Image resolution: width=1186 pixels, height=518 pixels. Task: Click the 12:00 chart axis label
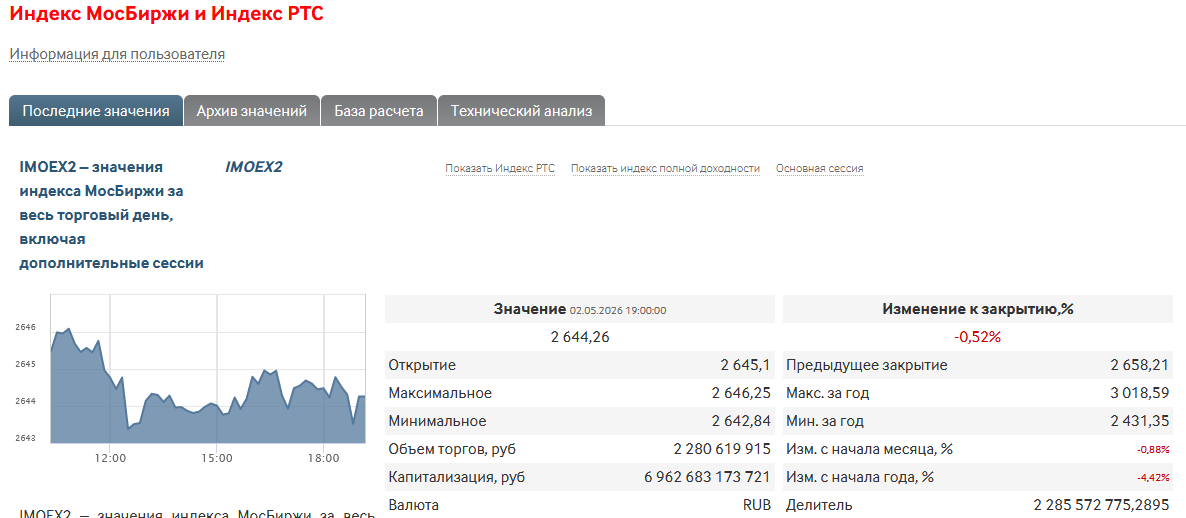pyautogui.click(x=110, y=458)
